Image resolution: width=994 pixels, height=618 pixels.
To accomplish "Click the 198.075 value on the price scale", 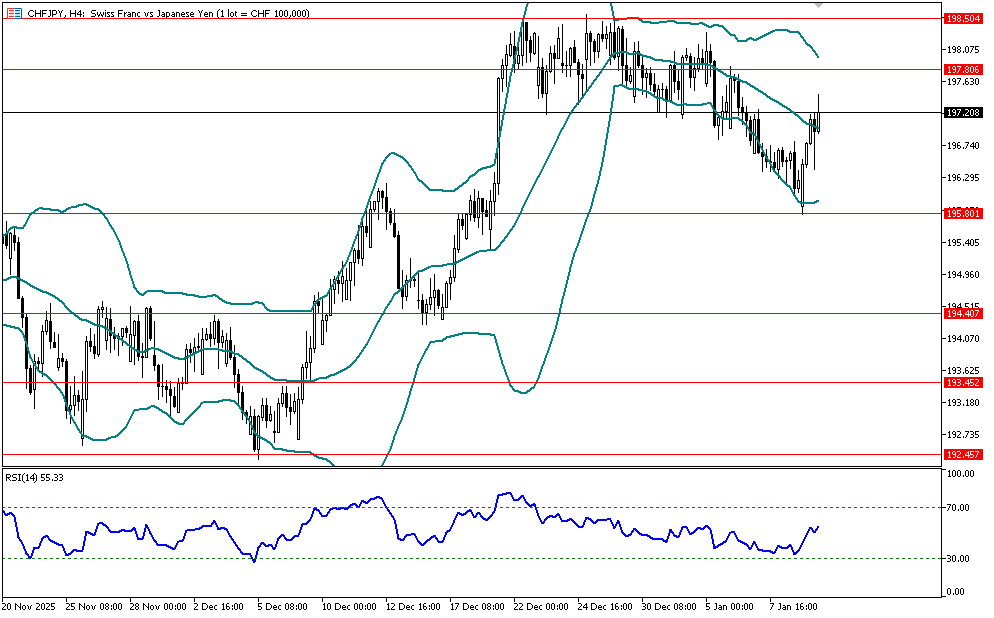I will tap(962, 49).
